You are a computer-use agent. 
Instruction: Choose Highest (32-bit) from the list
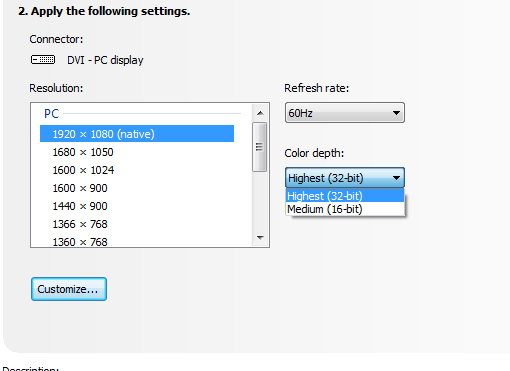pos(345,196)
